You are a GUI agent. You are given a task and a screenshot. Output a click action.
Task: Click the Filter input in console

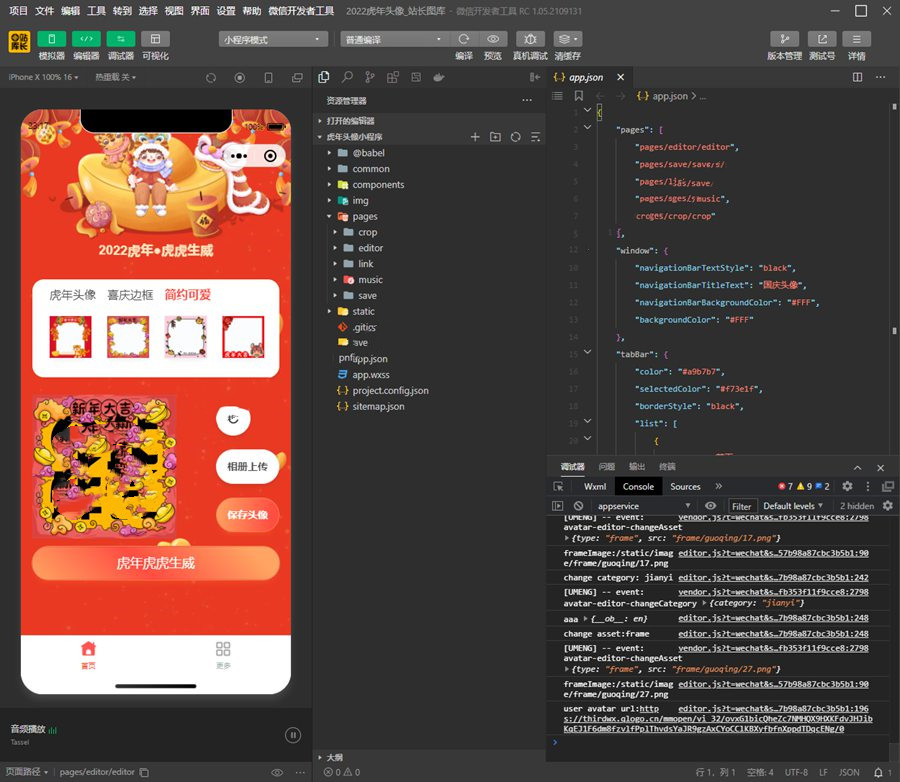pos(741,506)
